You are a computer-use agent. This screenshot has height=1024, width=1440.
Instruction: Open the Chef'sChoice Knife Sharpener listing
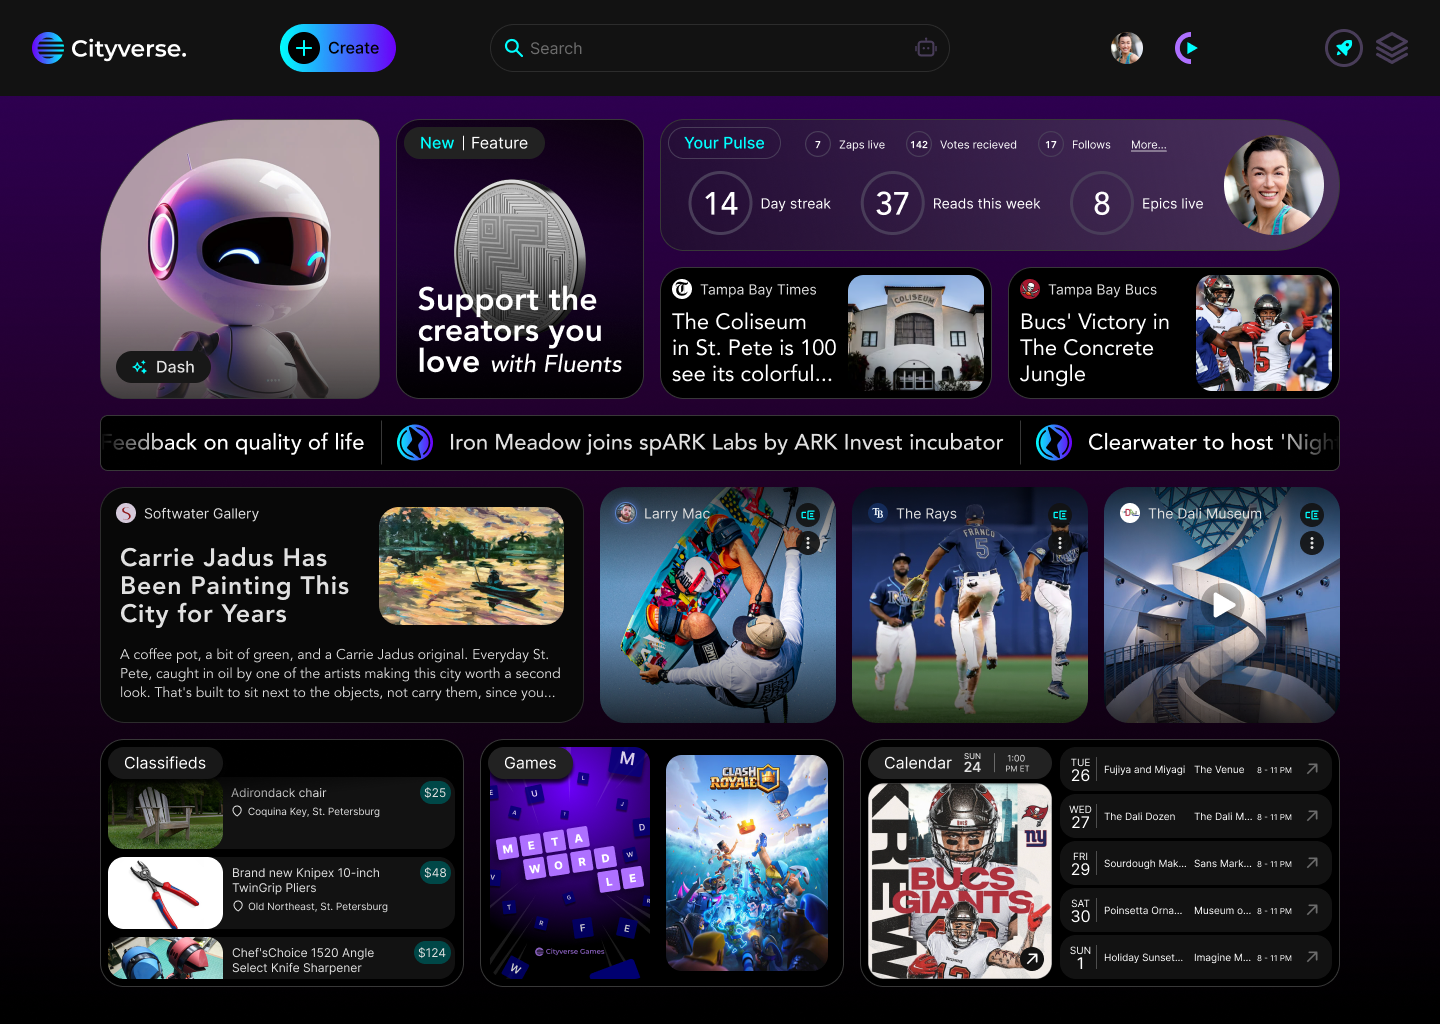[x=281, y=958]
